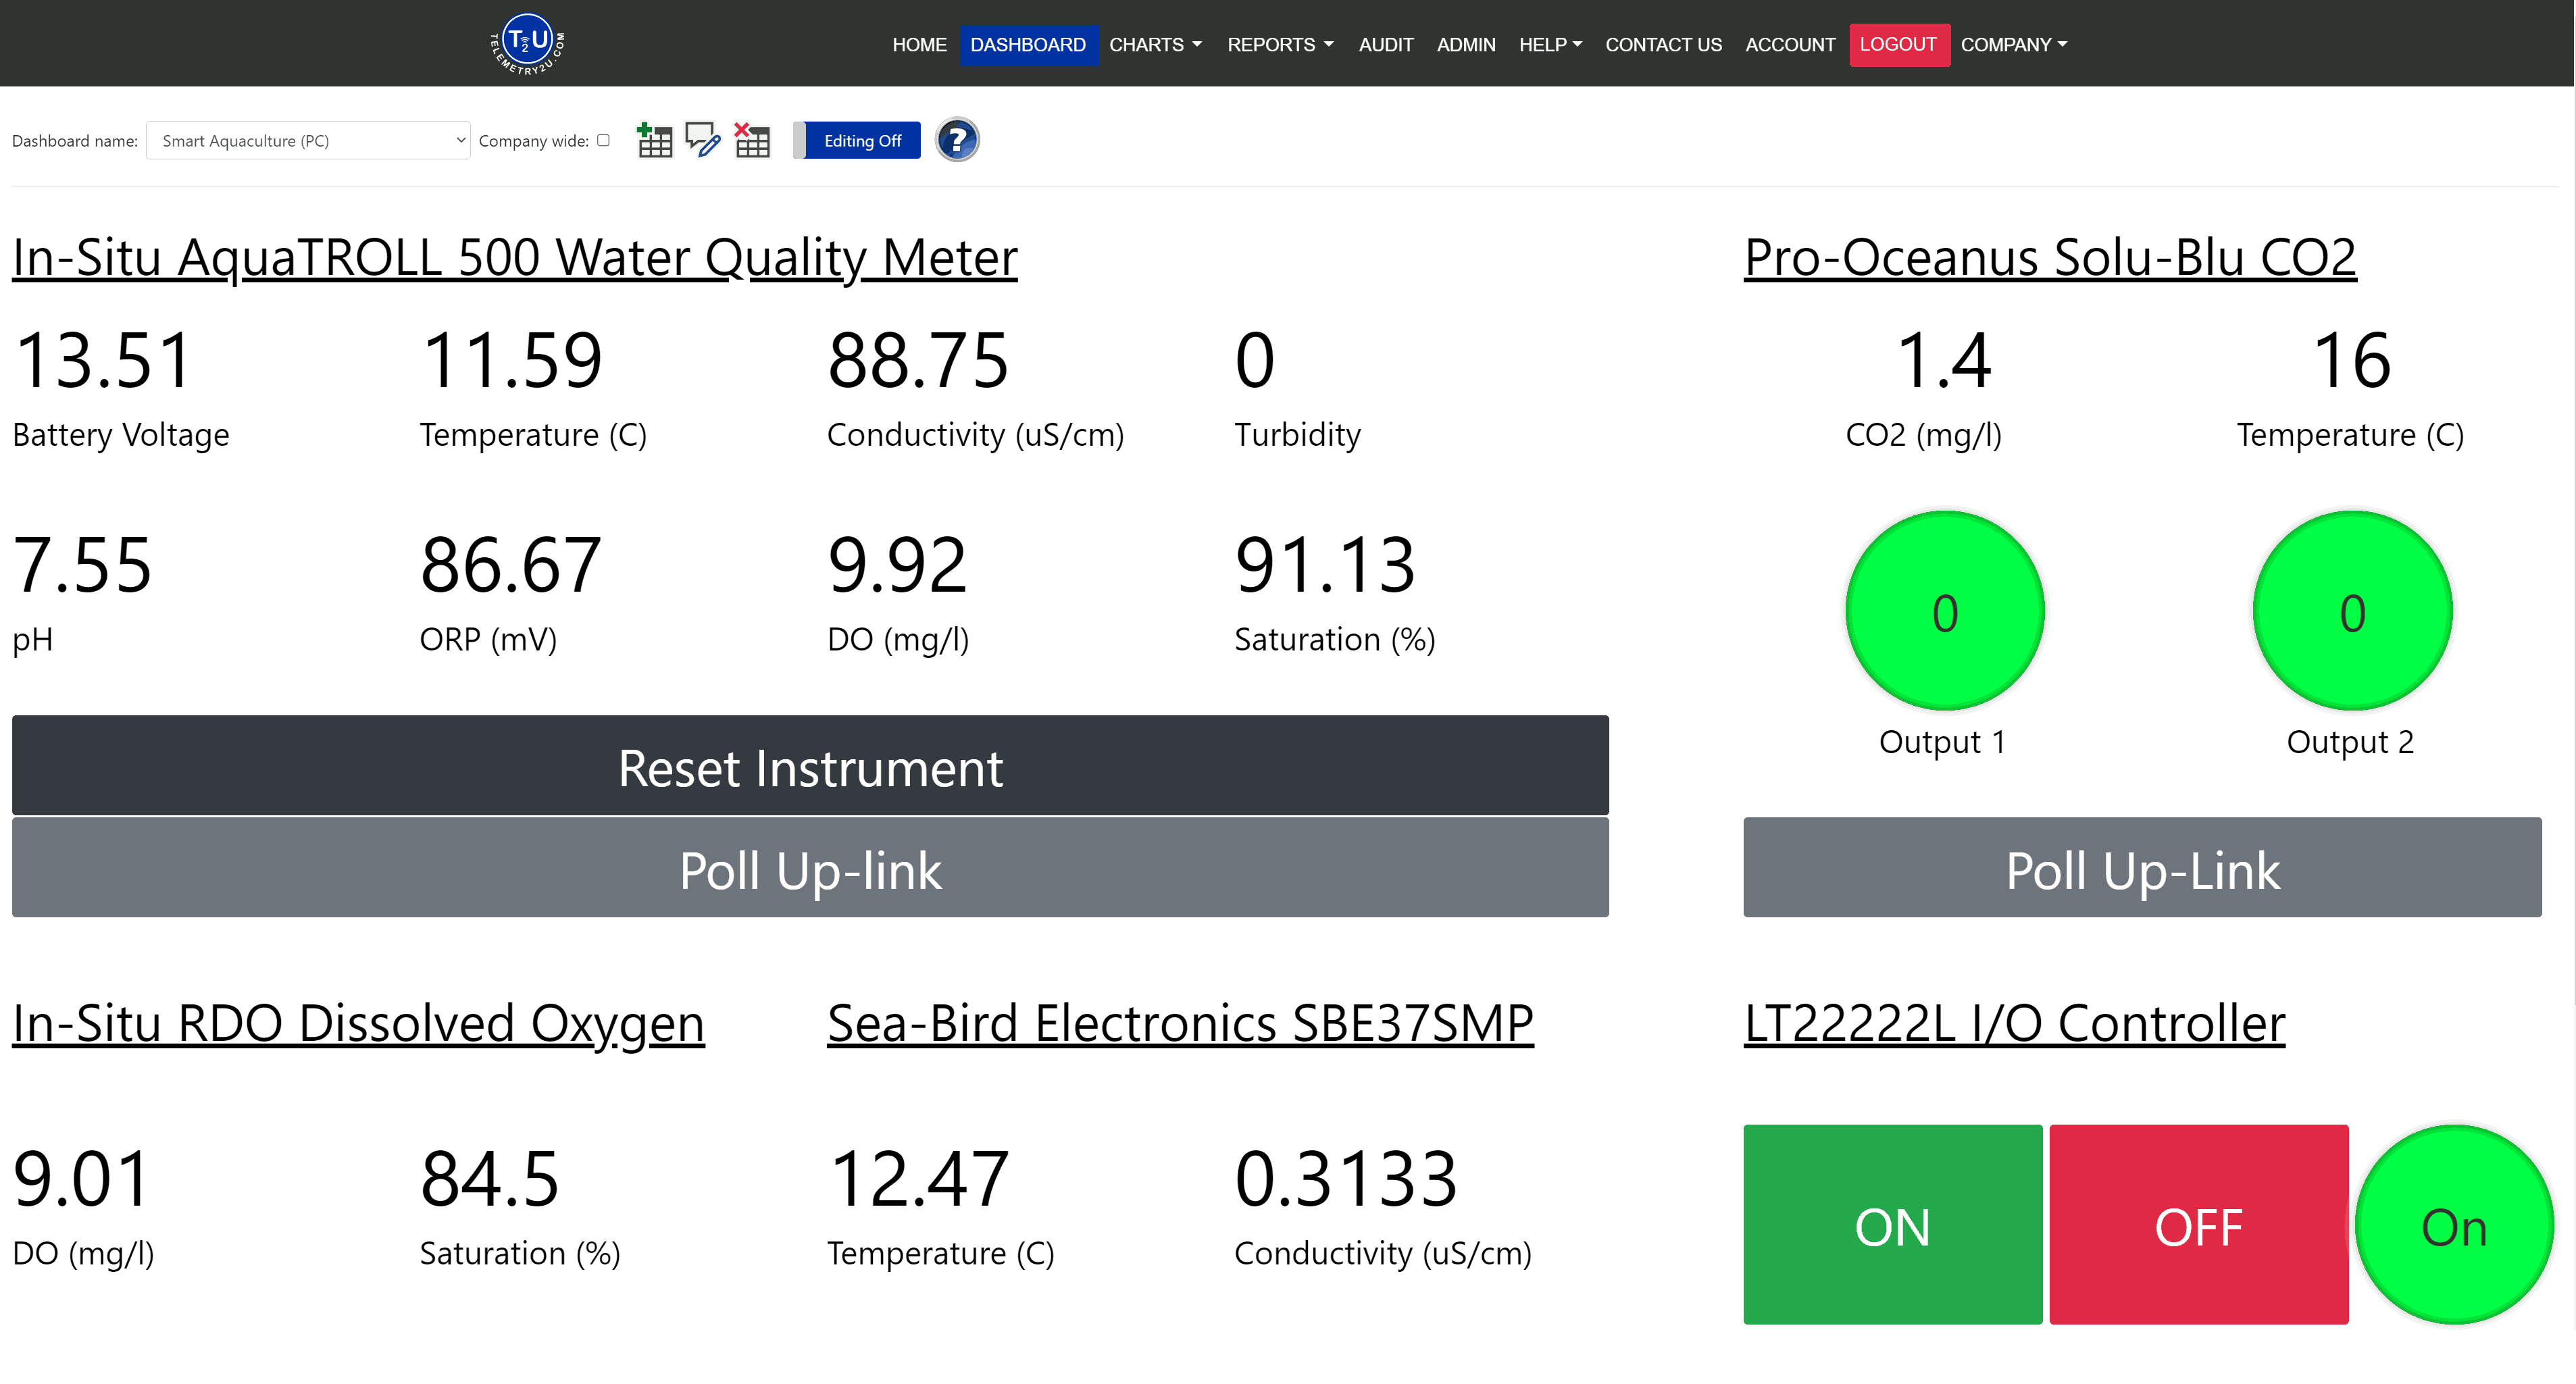2576x1384 pixels.
Task: Open In-Situ AquaTROLL 500 Water Quality Meter link
Action: (515, 258)
